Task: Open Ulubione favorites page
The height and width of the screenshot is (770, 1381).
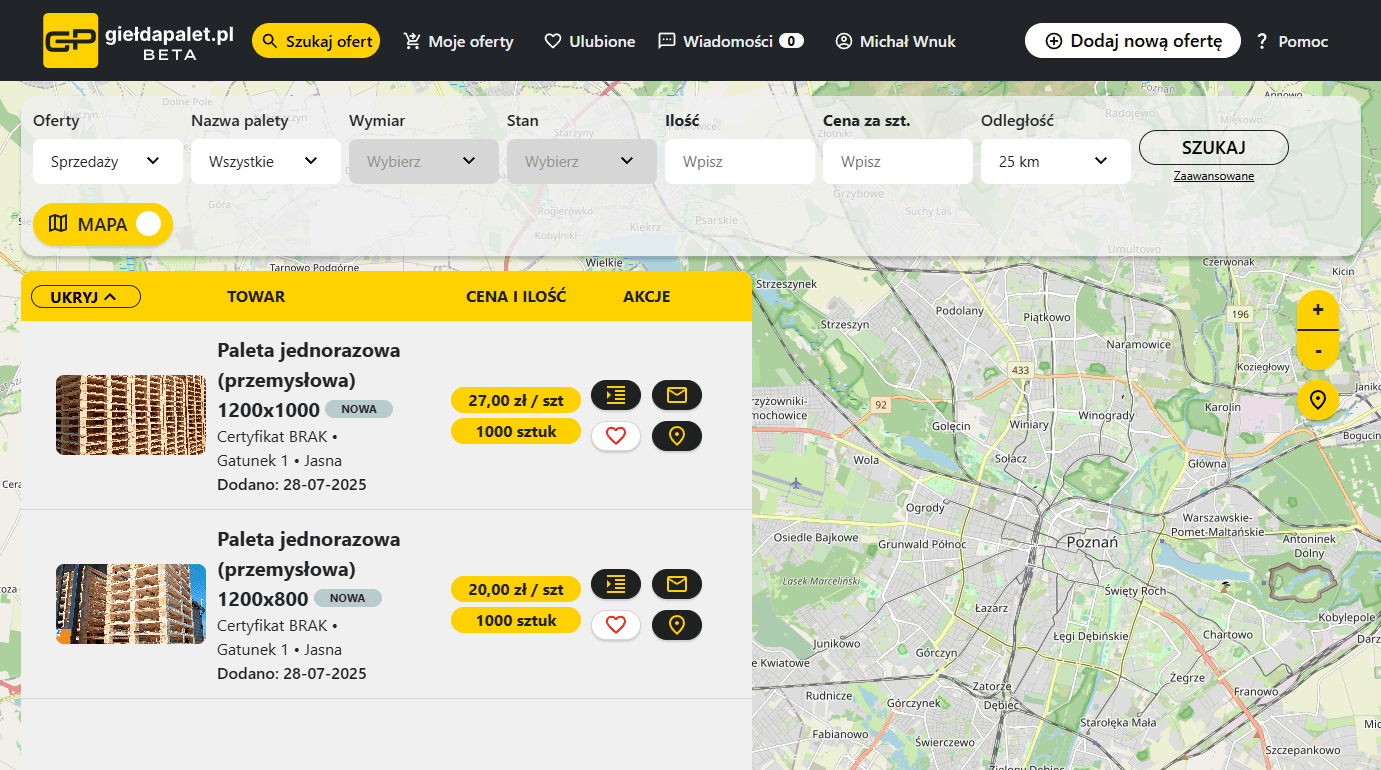Action: click(x=590, y=41)
